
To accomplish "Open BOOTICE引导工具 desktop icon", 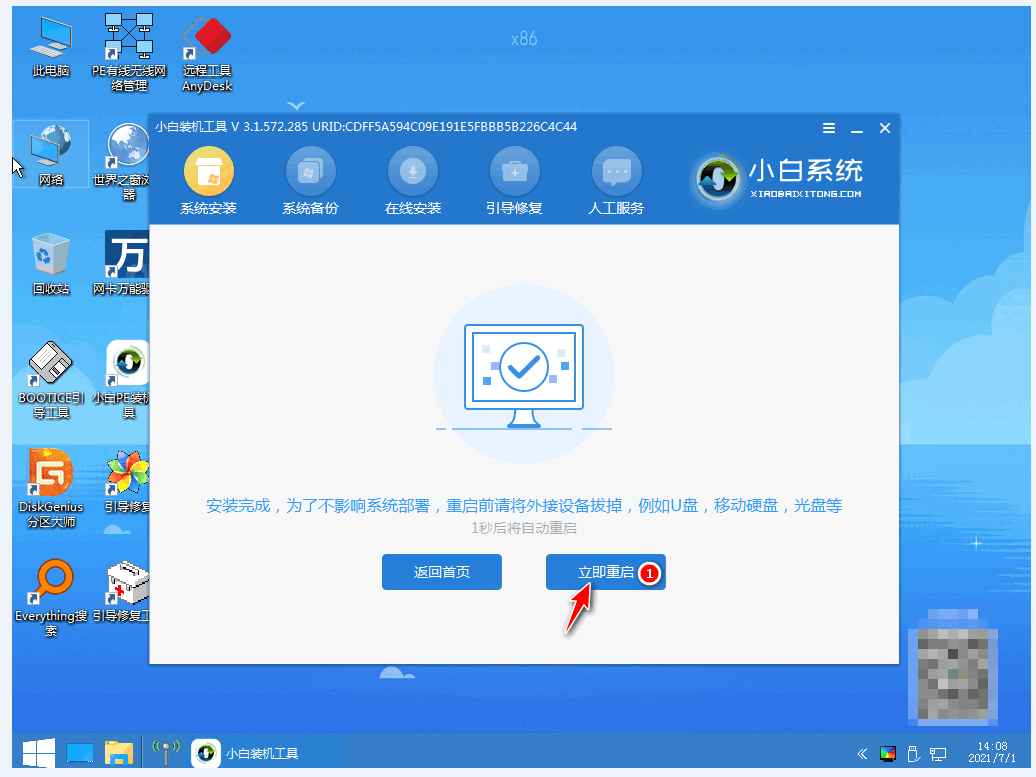I will click(x=51, y=380).
